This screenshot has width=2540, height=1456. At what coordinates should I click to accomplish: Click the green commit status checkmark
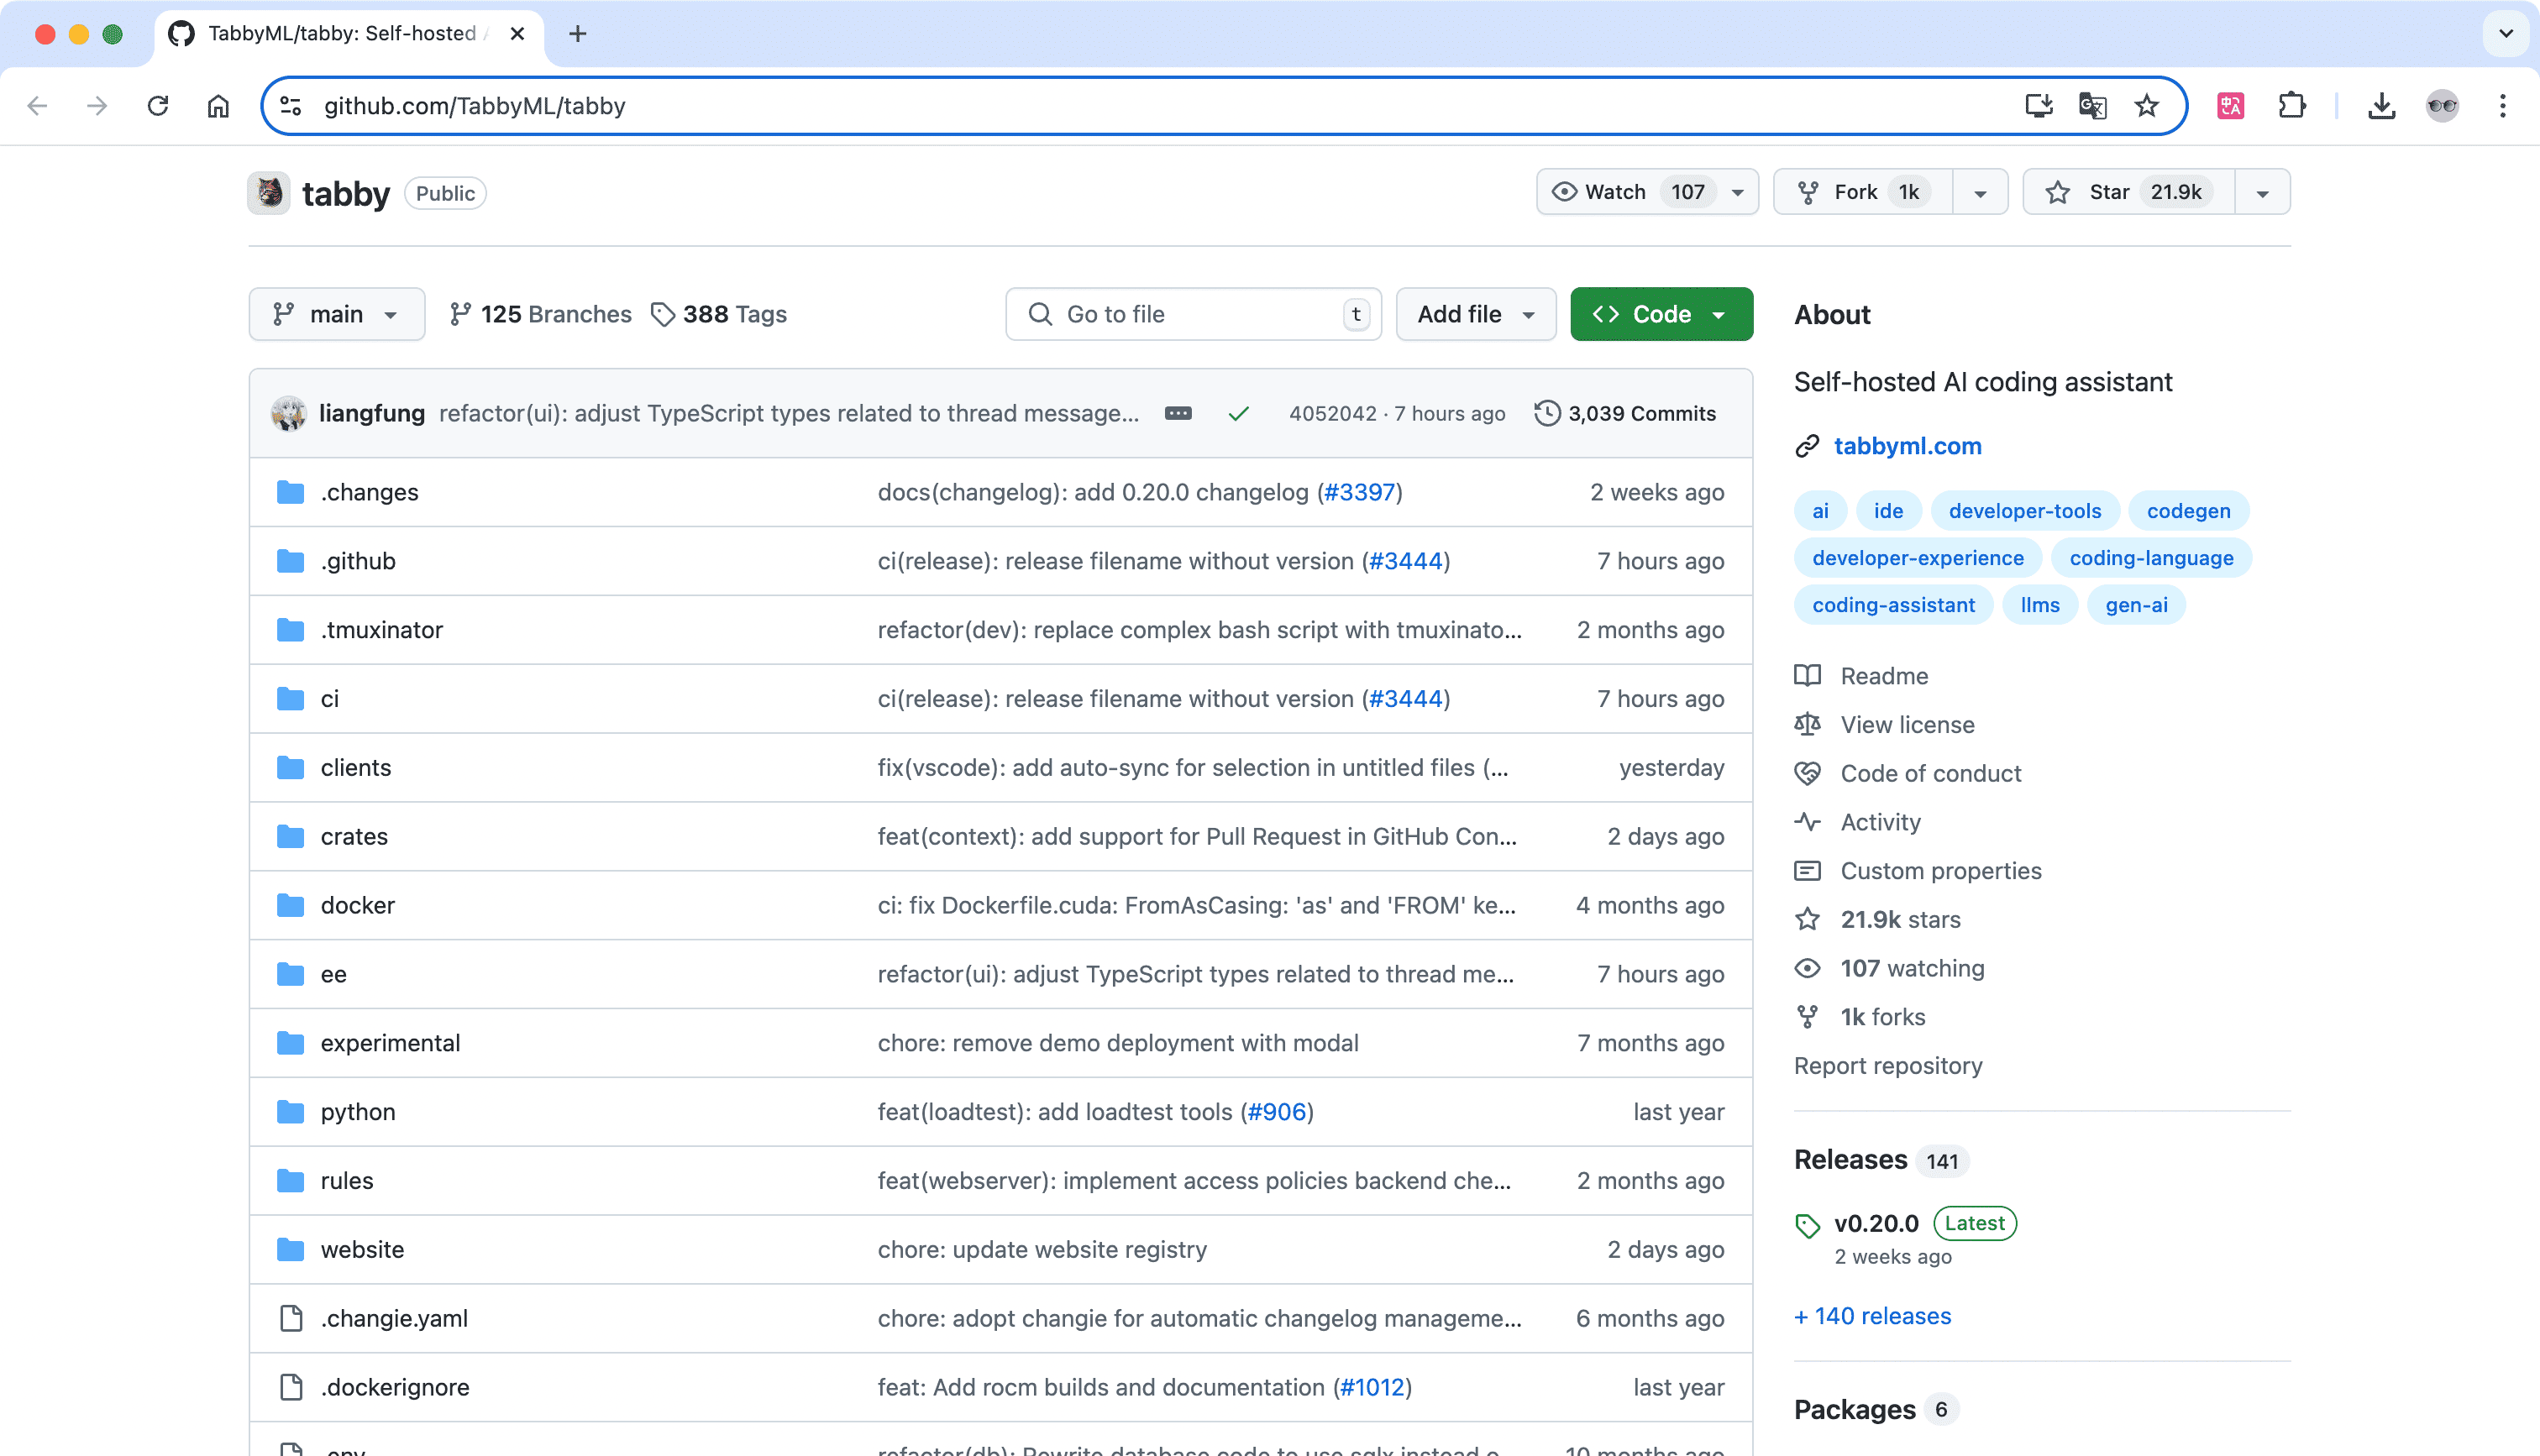click(x=1238, y=413)
